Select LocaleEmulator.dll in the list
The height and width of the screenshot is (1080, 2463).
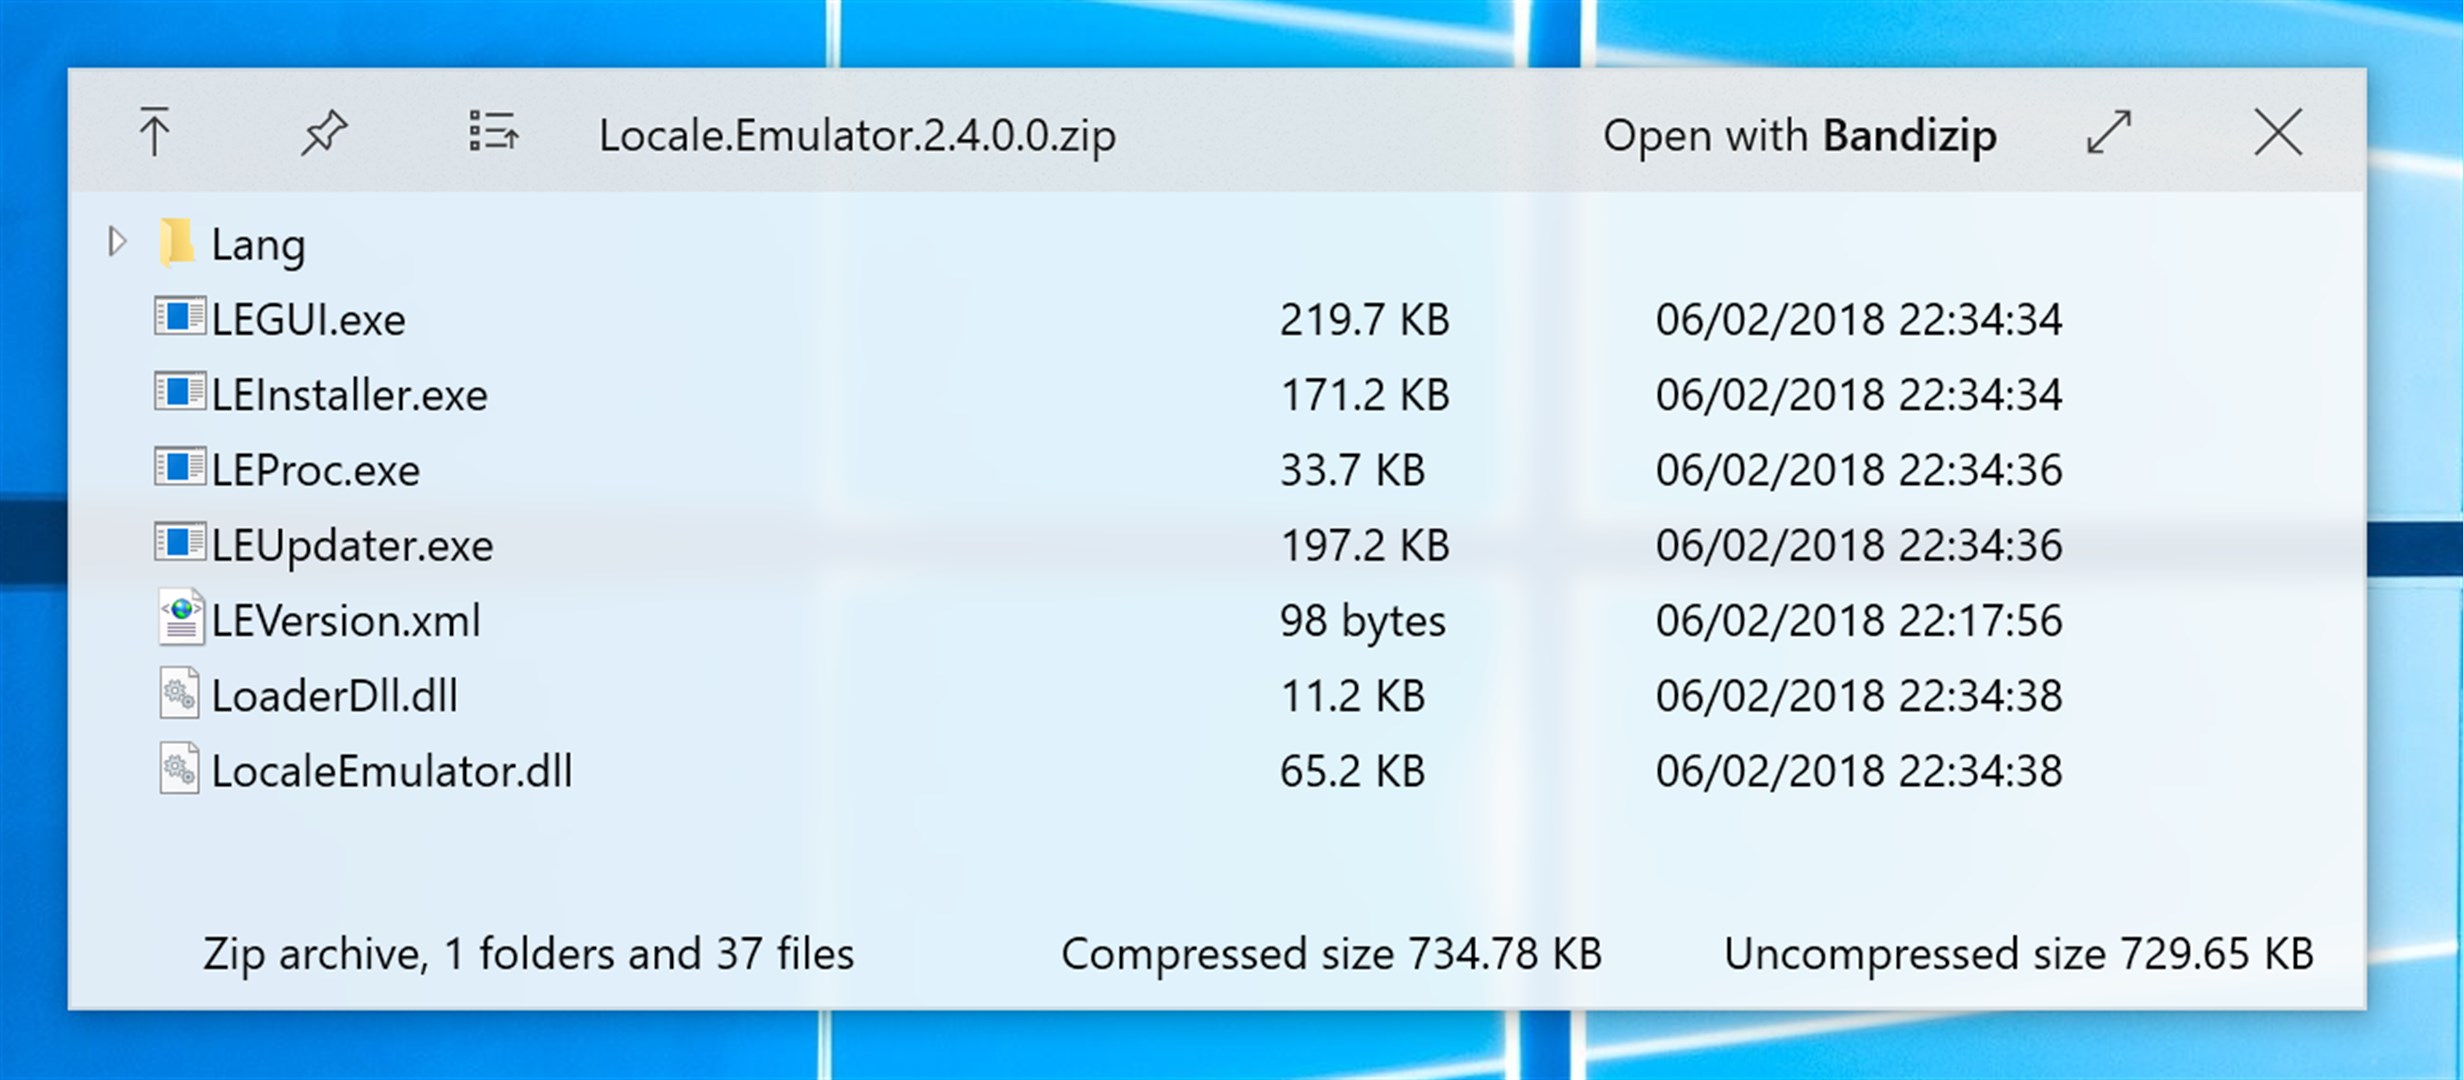391,771
